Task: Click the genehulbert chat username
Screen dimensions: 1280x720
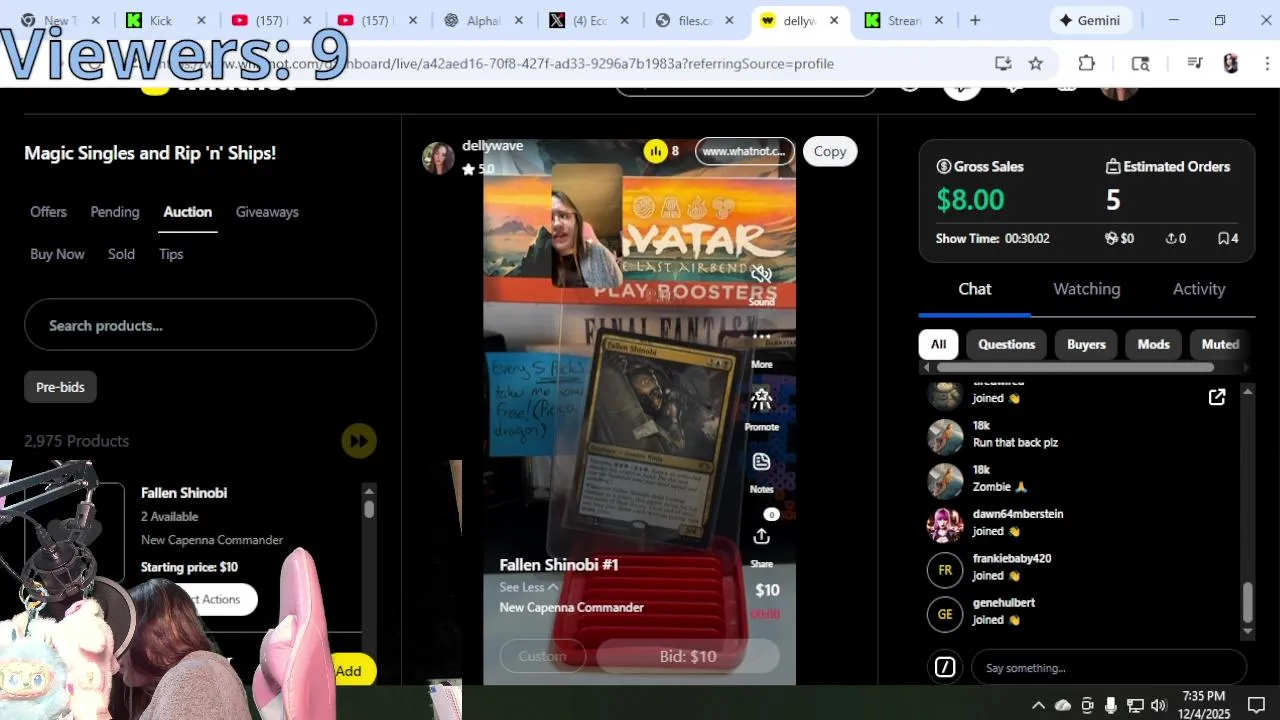Action: coord(1004,603)
